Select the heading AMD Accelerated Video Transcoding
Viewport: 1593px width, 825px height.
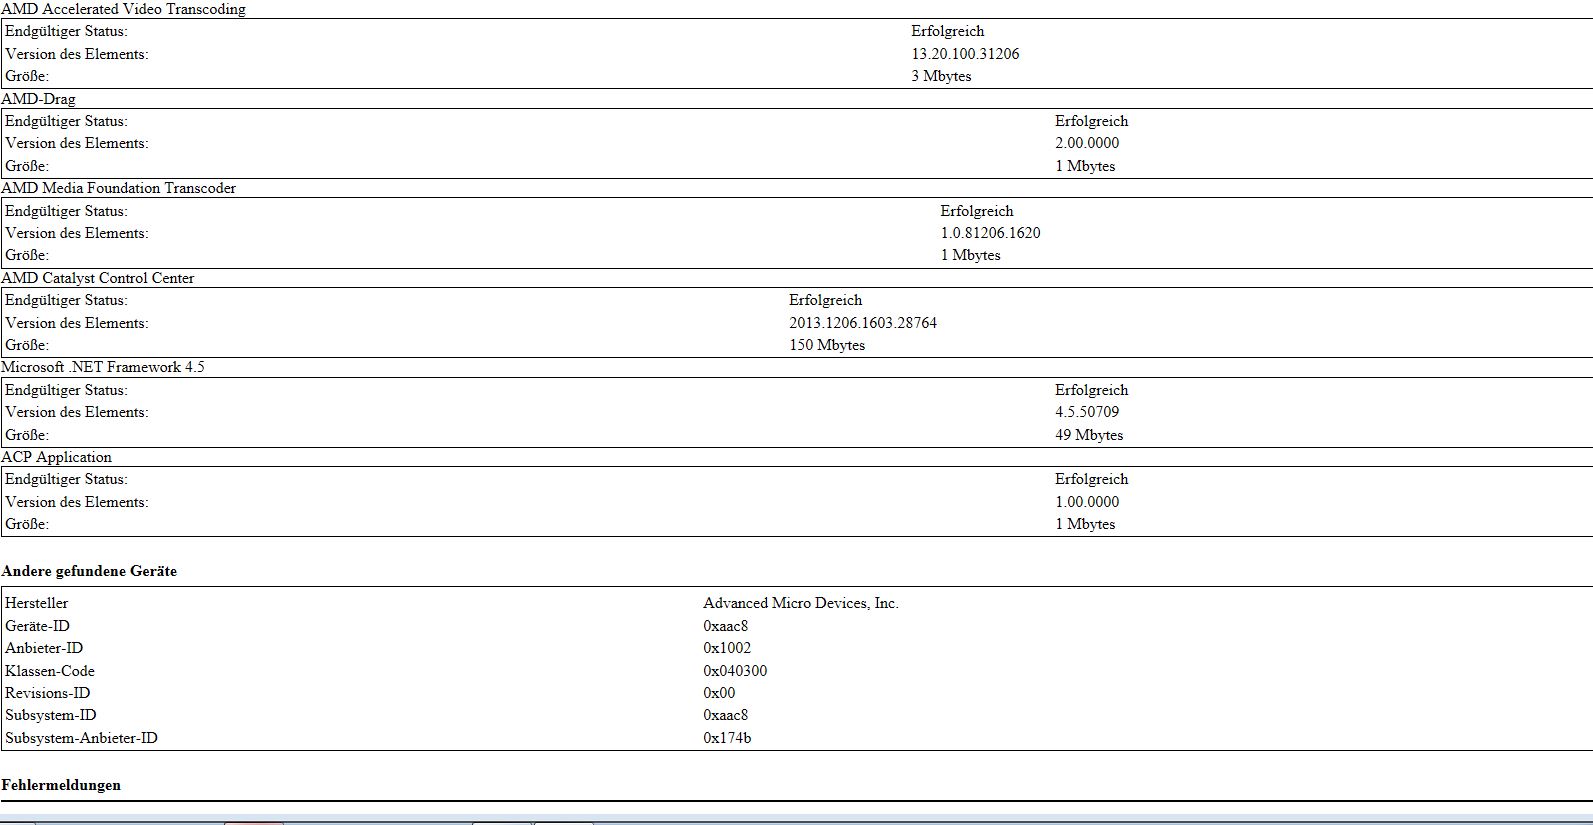(x=123, y=9)
